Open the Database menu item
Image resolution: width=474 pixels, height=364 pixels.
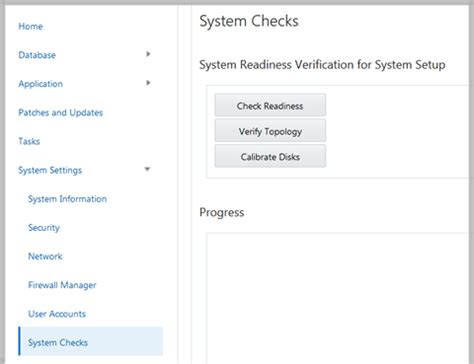click(37, 55)
